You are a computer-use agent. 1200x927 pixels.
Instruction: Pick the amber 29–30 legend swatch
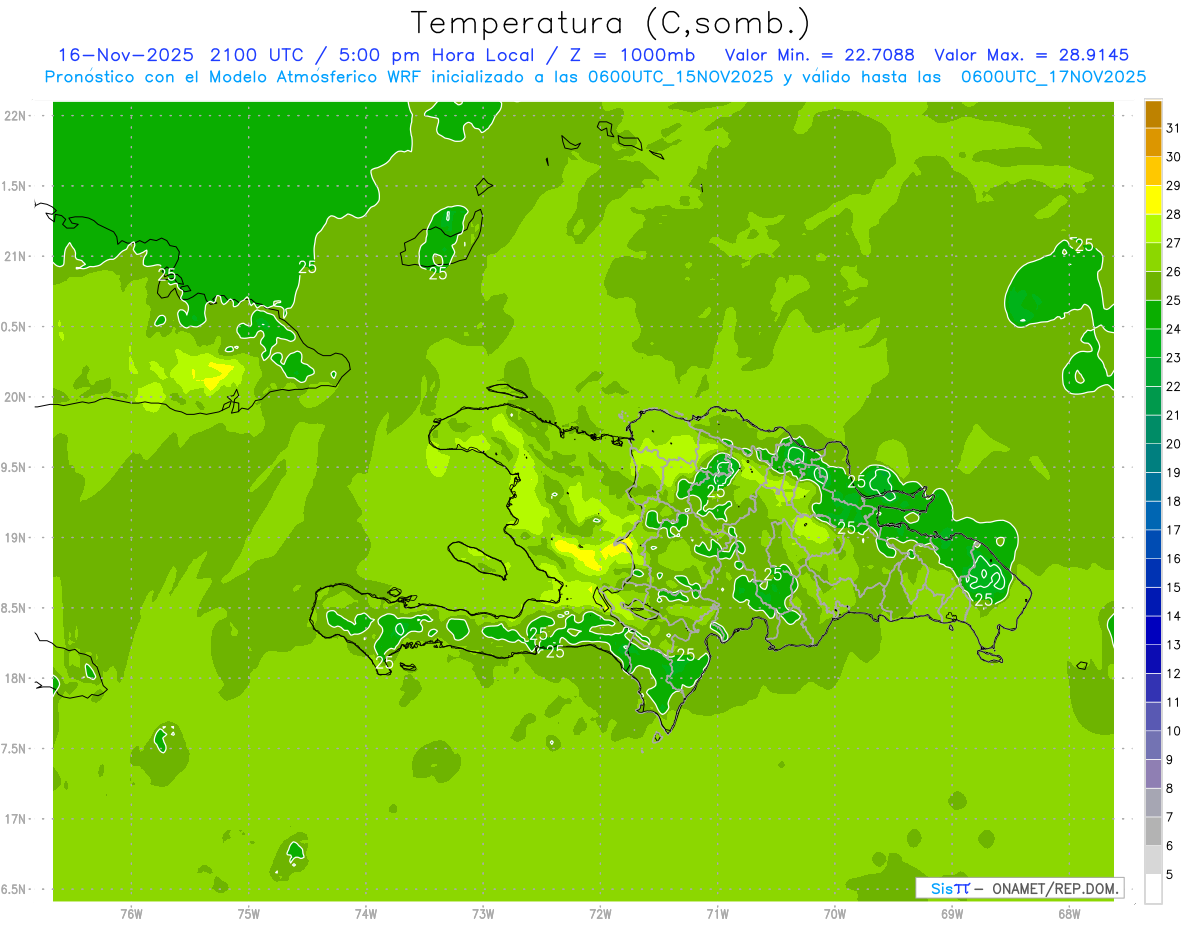point(1153,171)
